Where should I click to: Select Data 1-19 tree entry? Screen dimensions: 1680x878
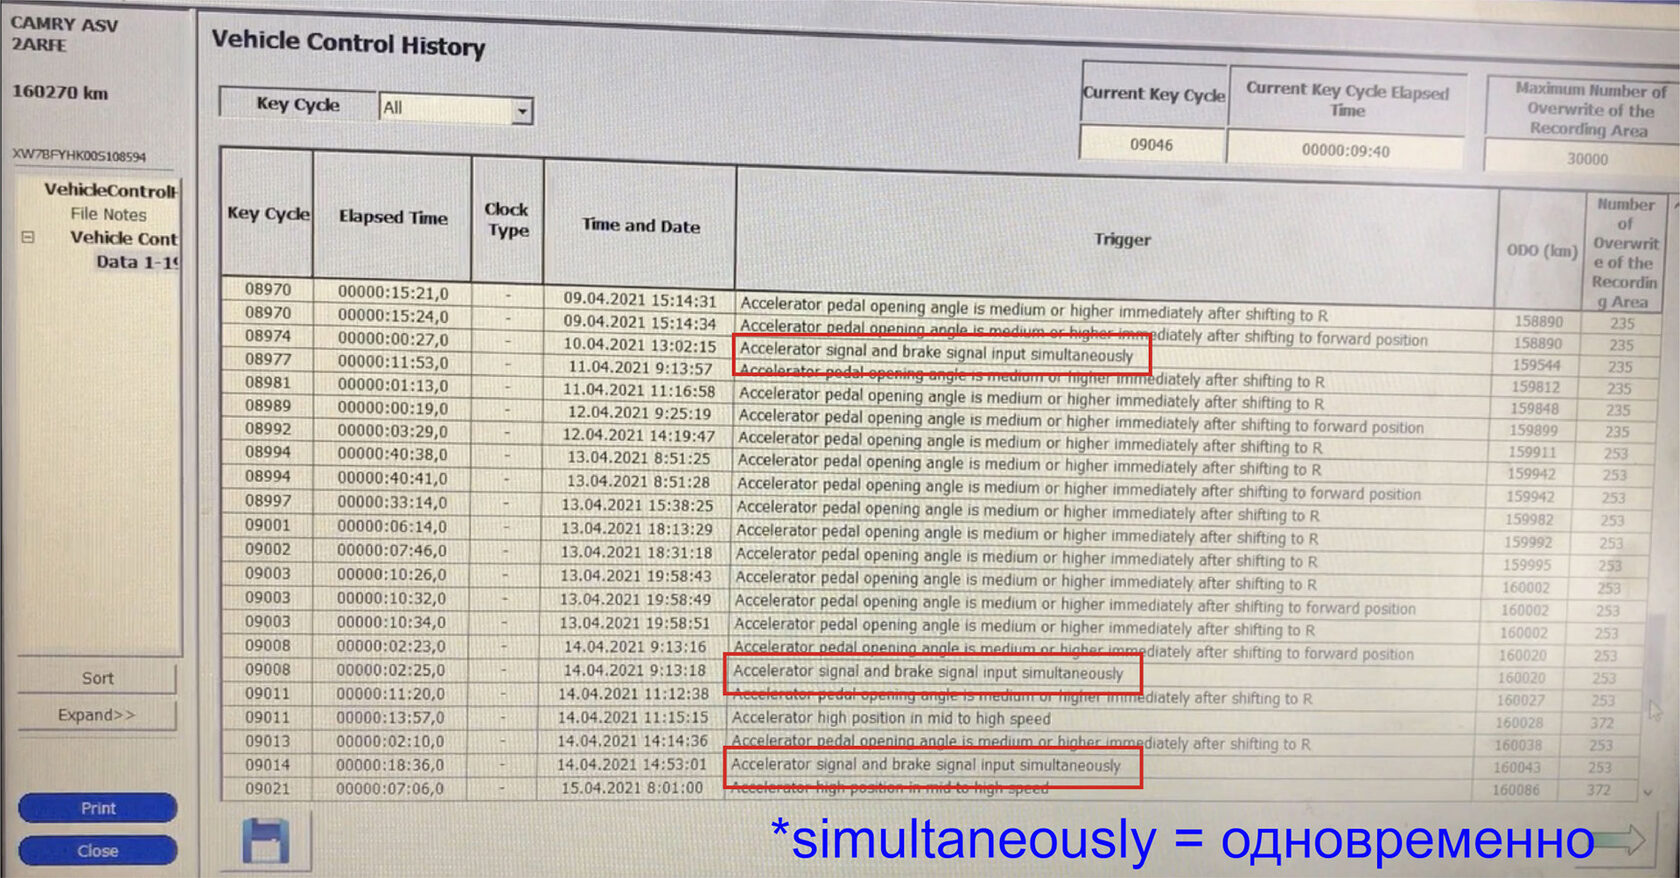pyautogui.click(x=137, y=262)
